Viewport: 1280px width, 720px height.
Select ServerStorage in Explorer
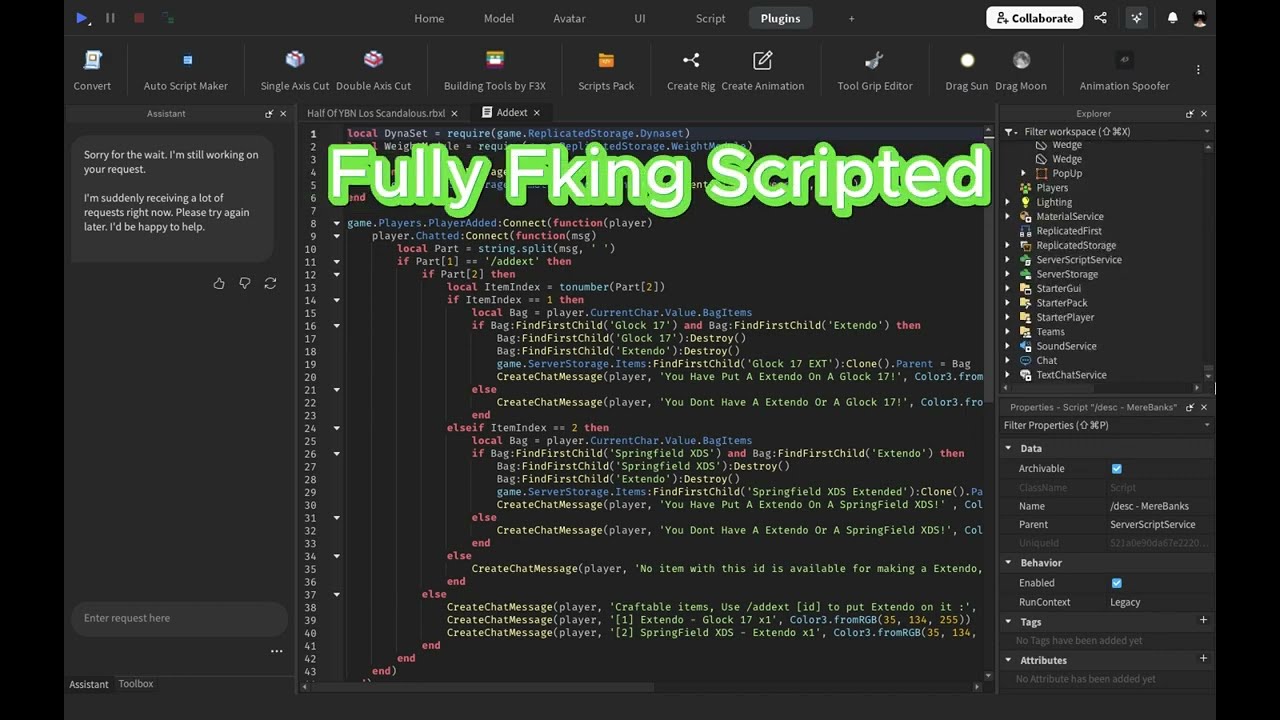point(1067,274)
